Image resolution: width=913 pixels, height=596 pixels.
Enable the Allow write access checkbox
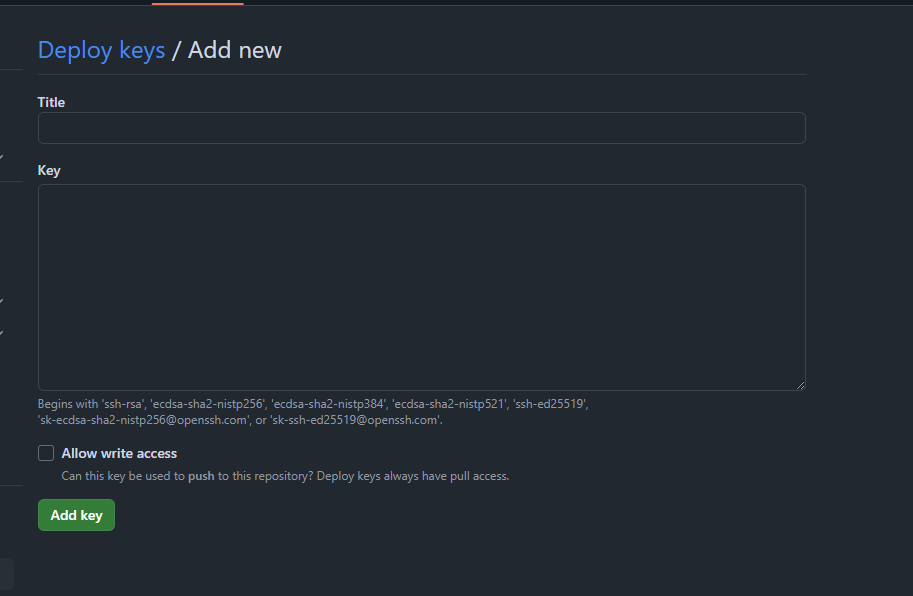[x=46, y=453]
